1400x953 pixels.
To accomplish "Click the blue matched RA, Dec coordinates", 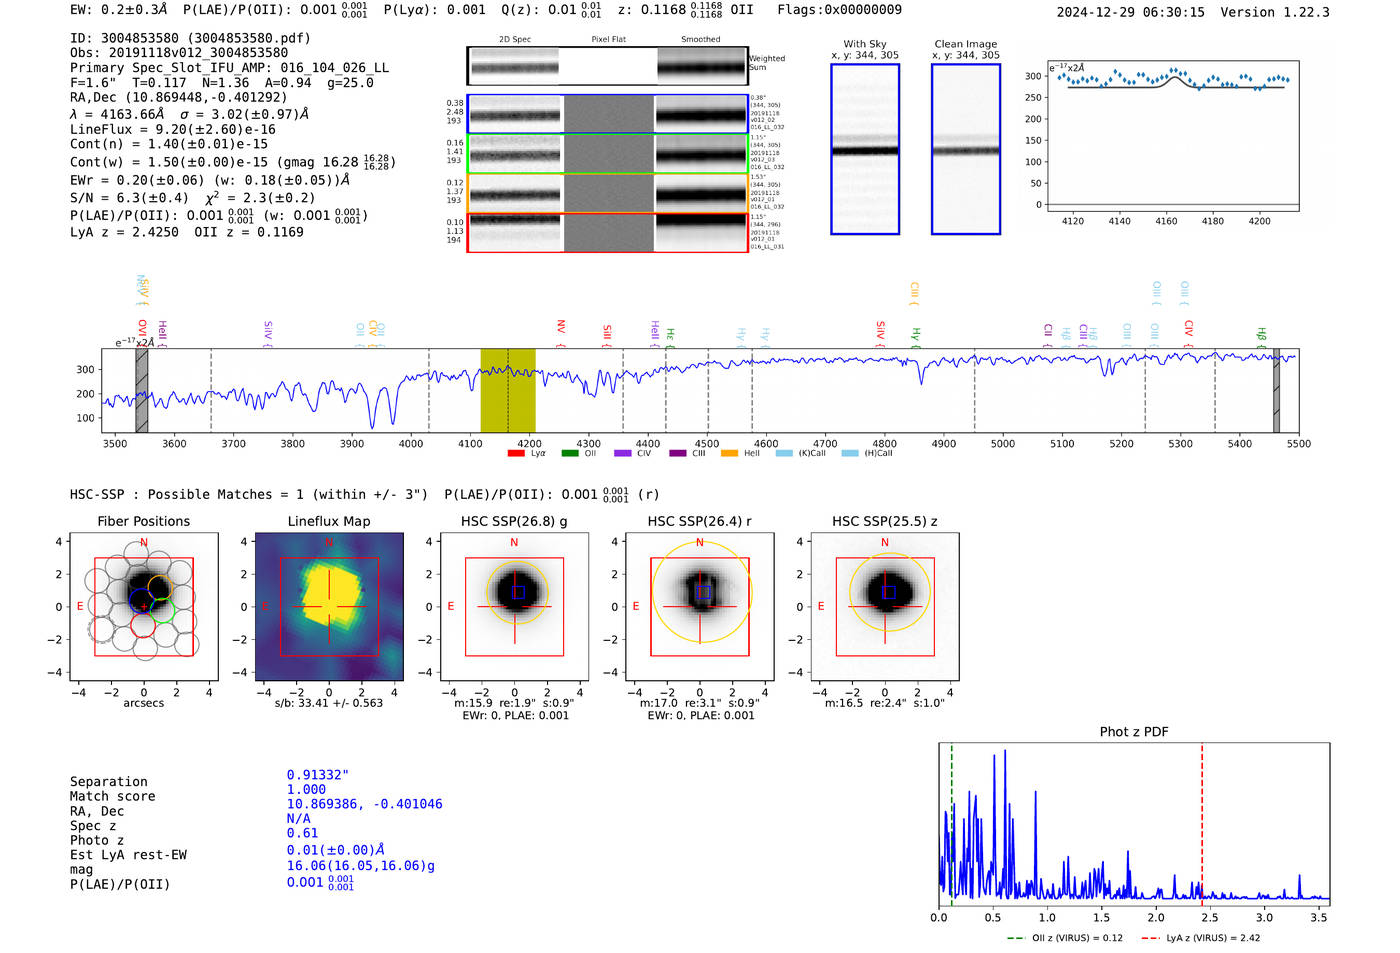I will 364,804.
